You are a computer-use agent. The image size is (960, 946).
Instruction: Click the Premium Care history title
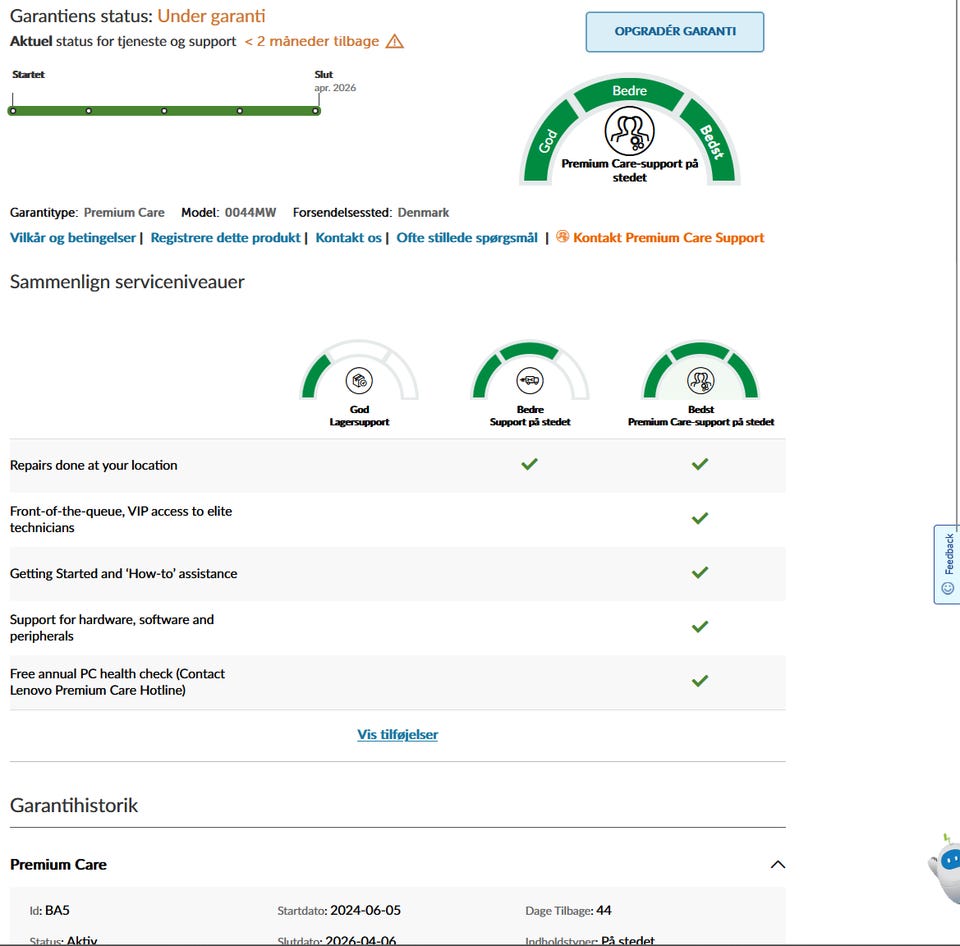58,865
